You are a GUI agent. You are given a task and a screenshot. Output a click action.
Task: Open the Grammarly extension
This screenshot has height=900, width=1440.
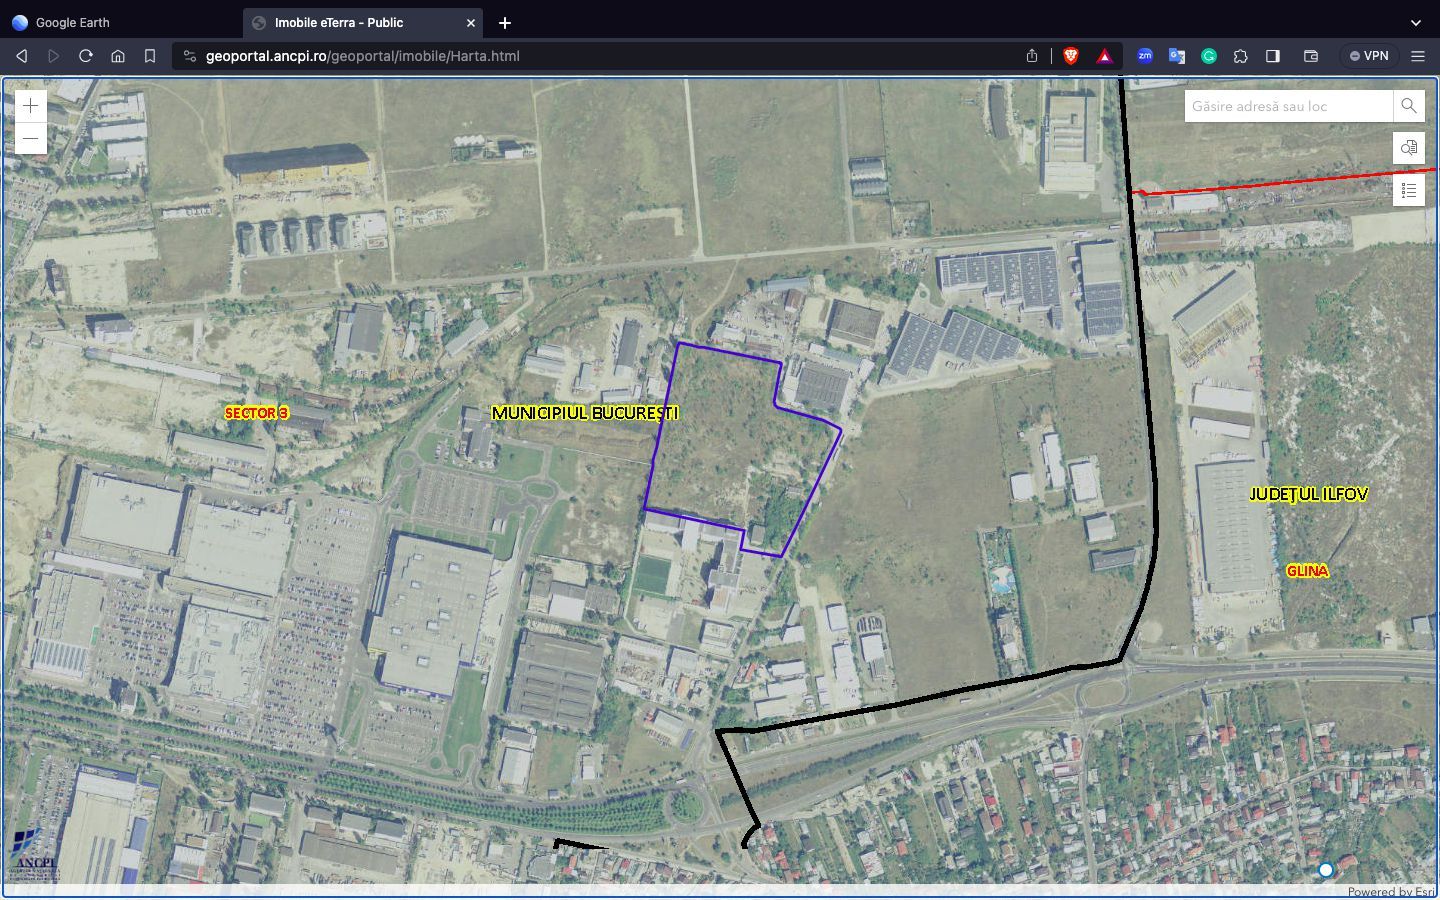point(1209,56)
